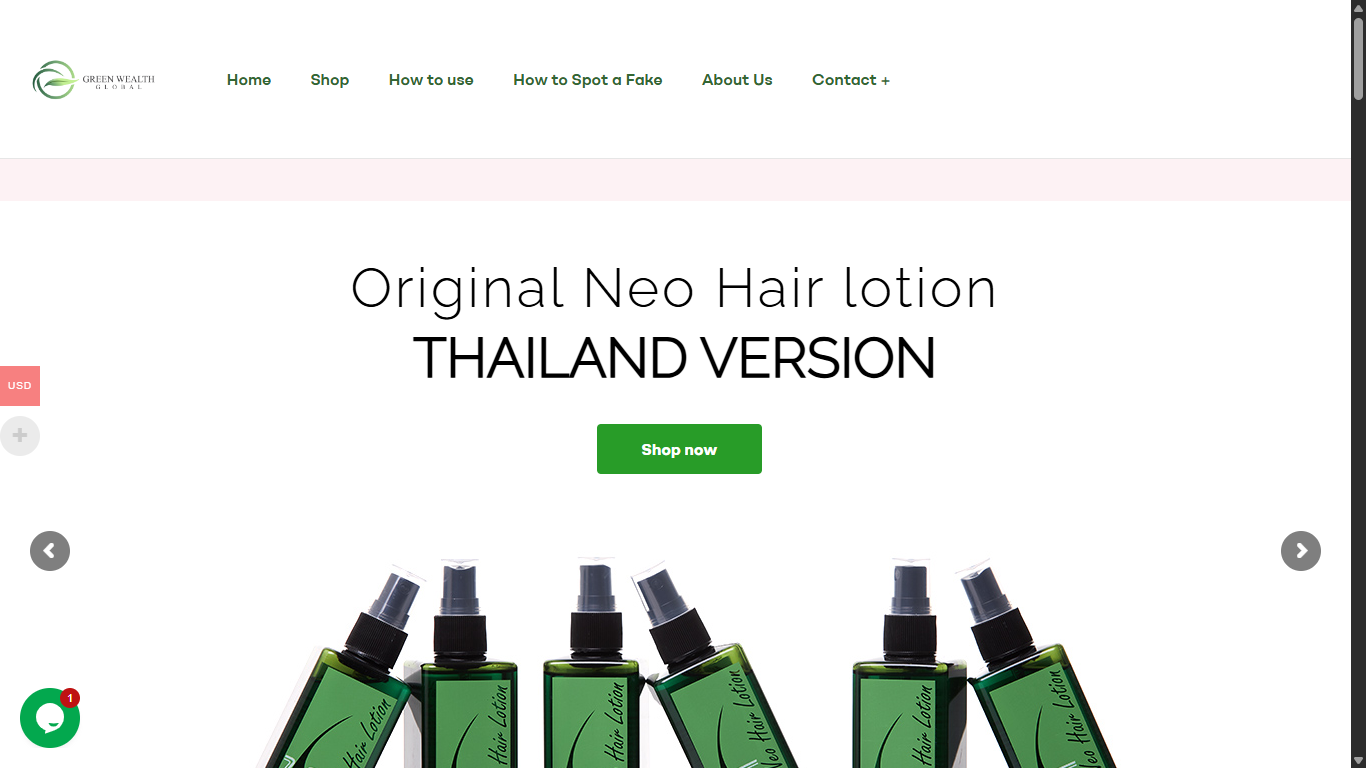
Task: Open the USD currency selector
Action: (20, 386)
